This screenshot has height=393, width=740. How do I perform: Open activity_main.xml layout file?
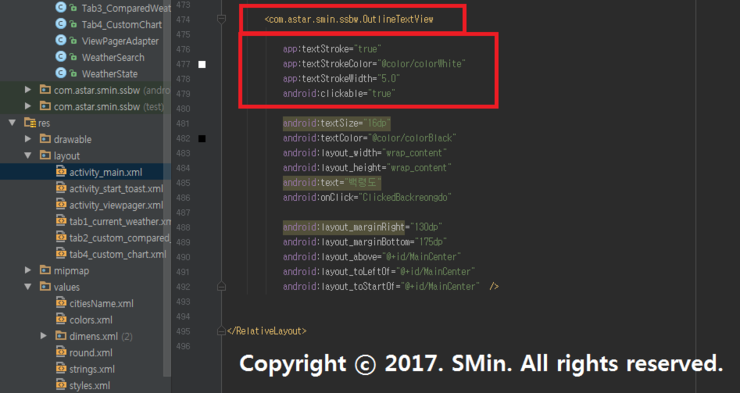click(106, 172)
